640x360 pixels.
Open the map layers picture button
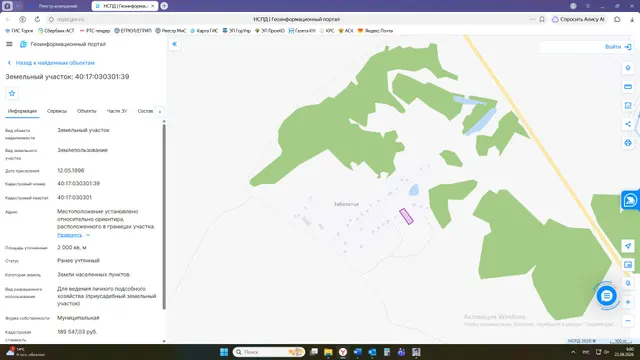coord(628,265)
